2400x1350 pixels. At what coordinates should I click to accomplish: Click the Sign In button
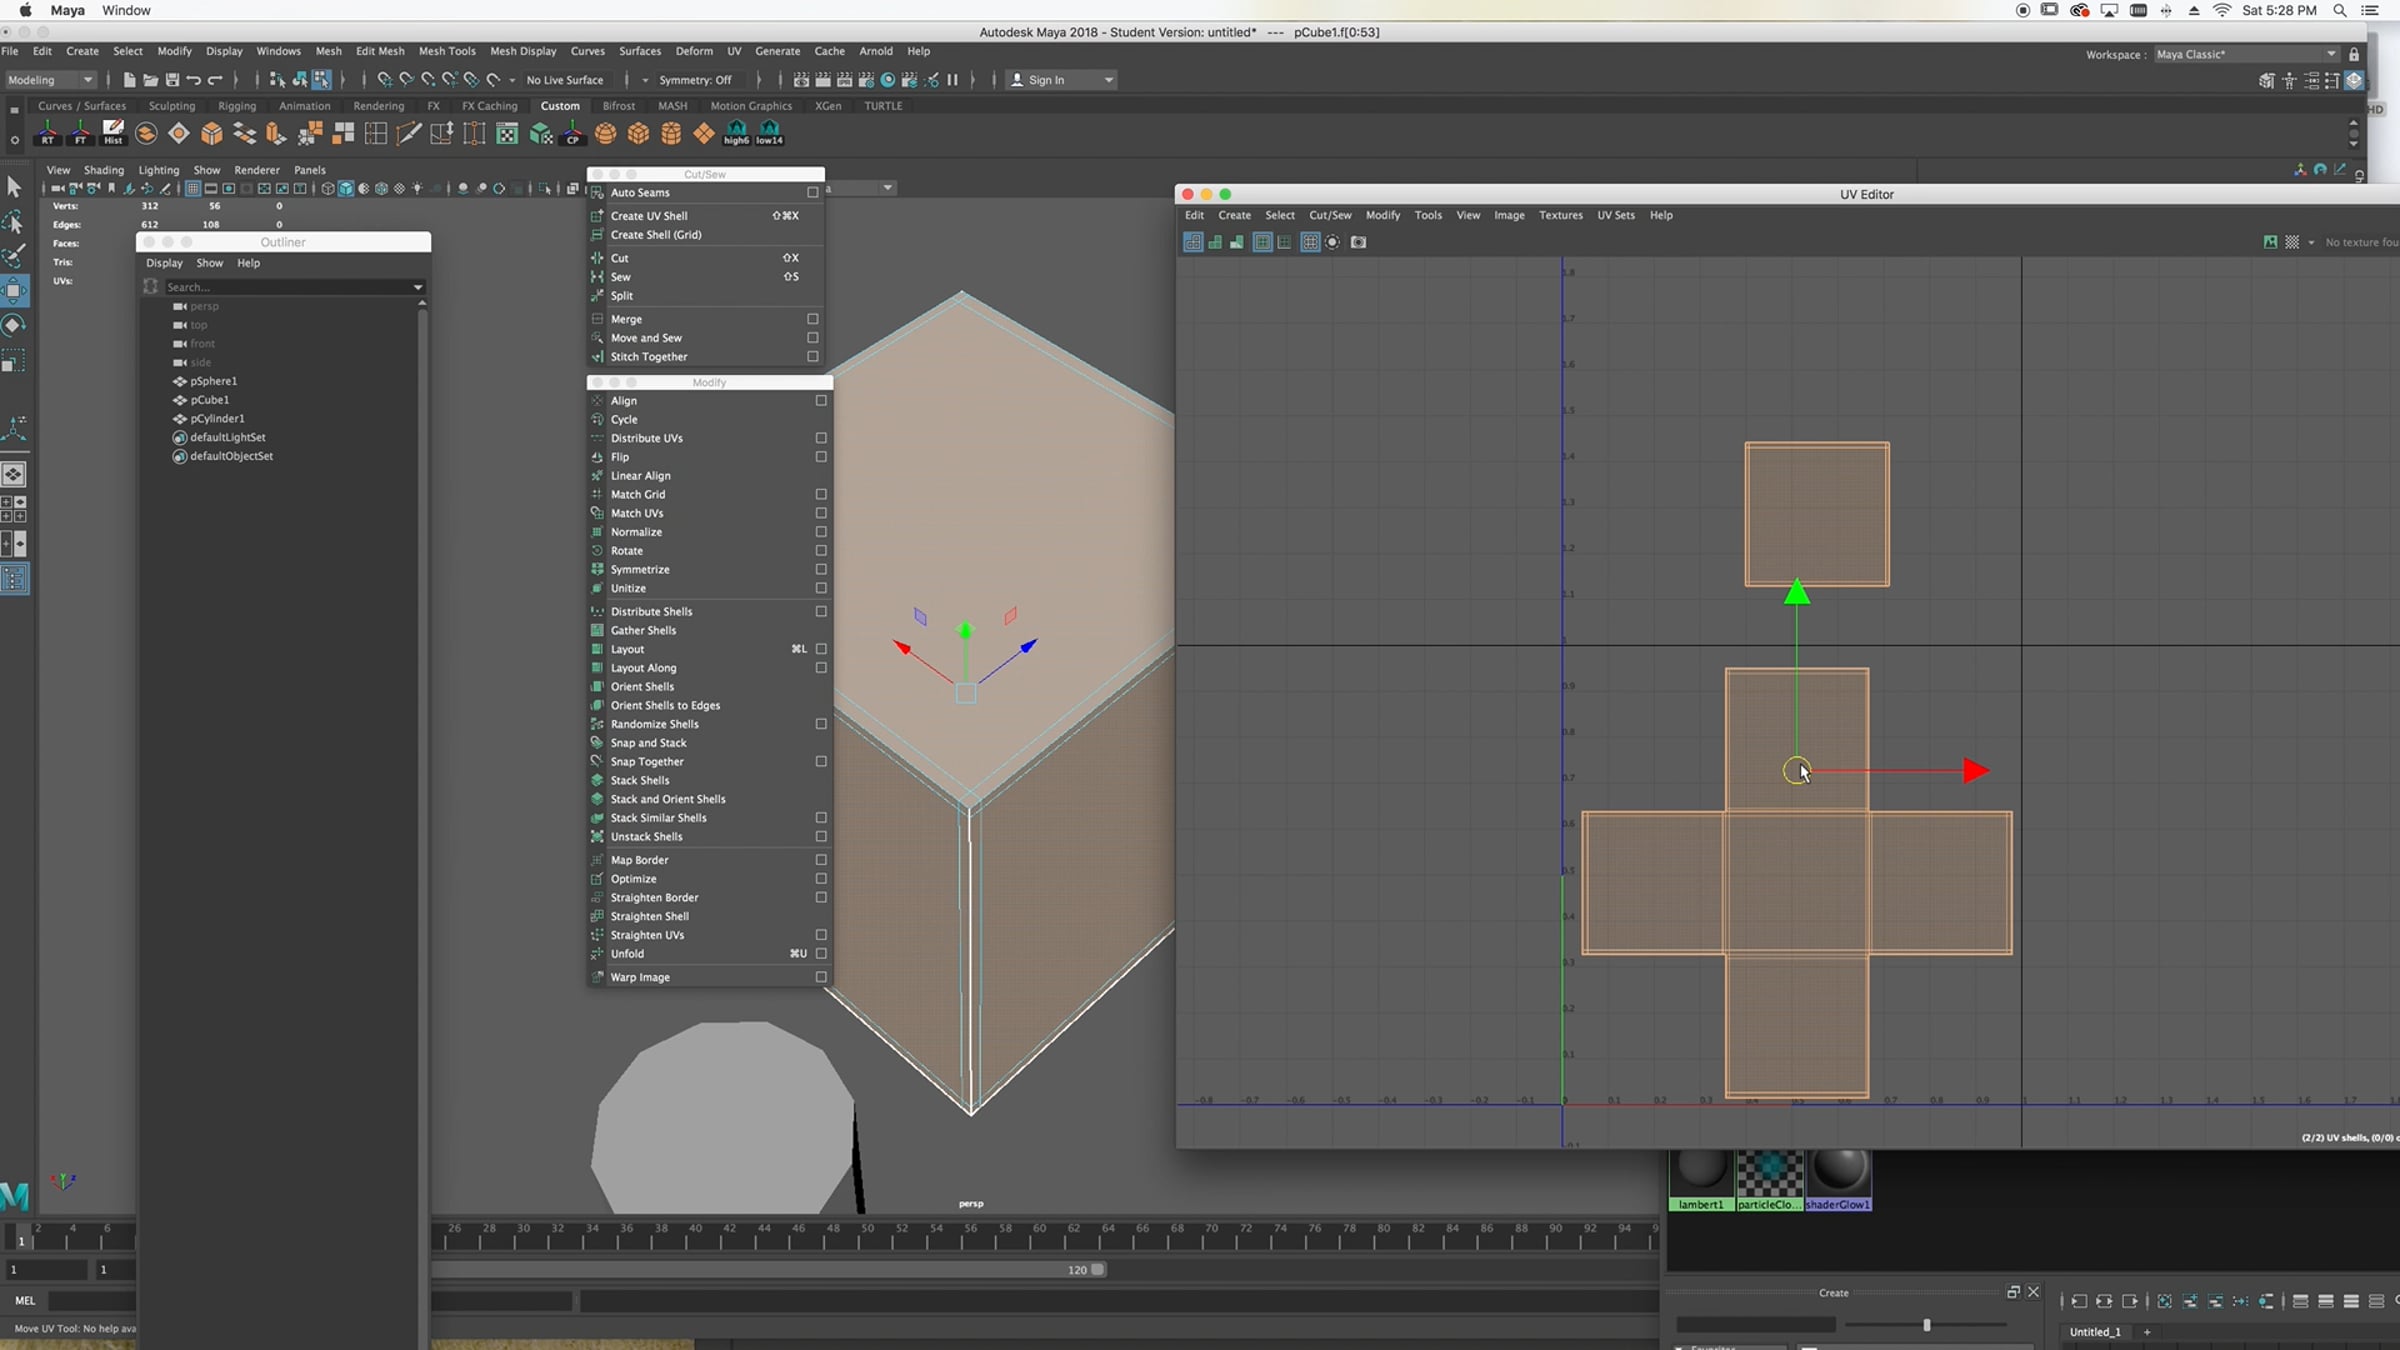pos(1047,79)
